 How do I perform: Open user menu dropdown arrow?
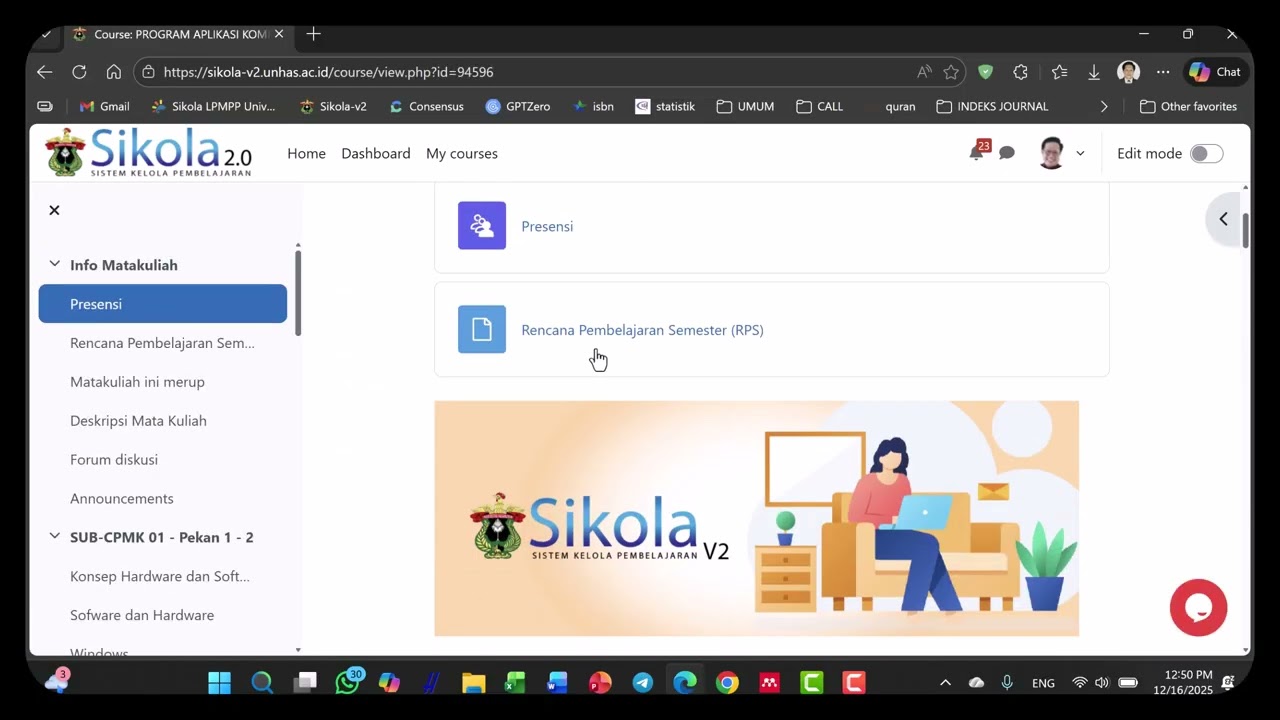(1080, 153)
